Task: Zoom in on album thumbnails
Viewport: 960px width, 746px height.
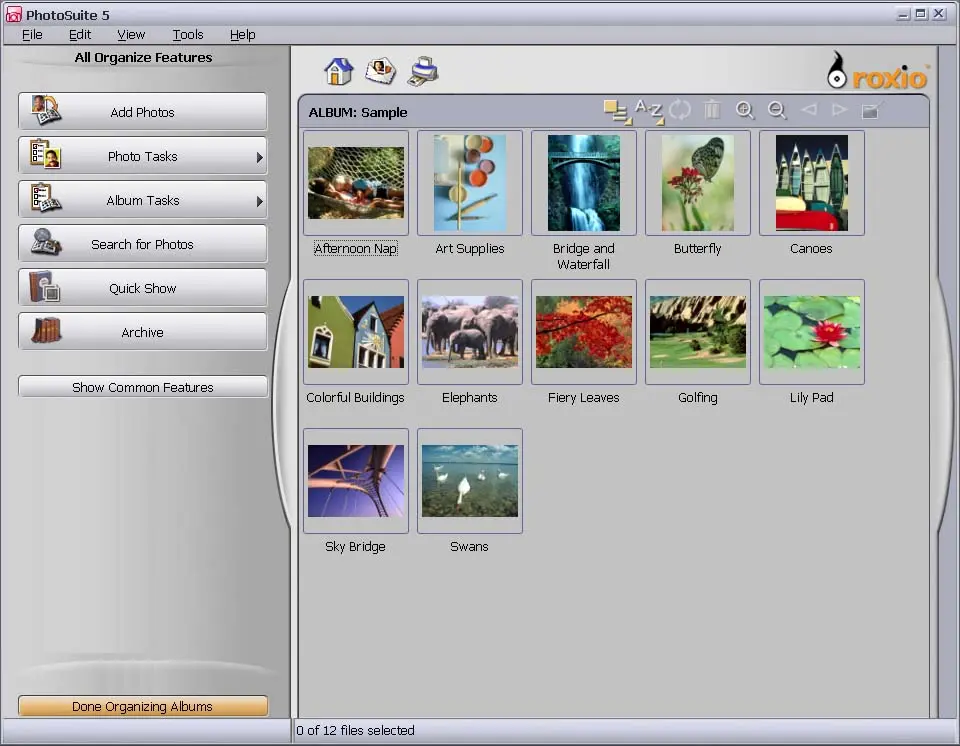Action: [745, 111]
